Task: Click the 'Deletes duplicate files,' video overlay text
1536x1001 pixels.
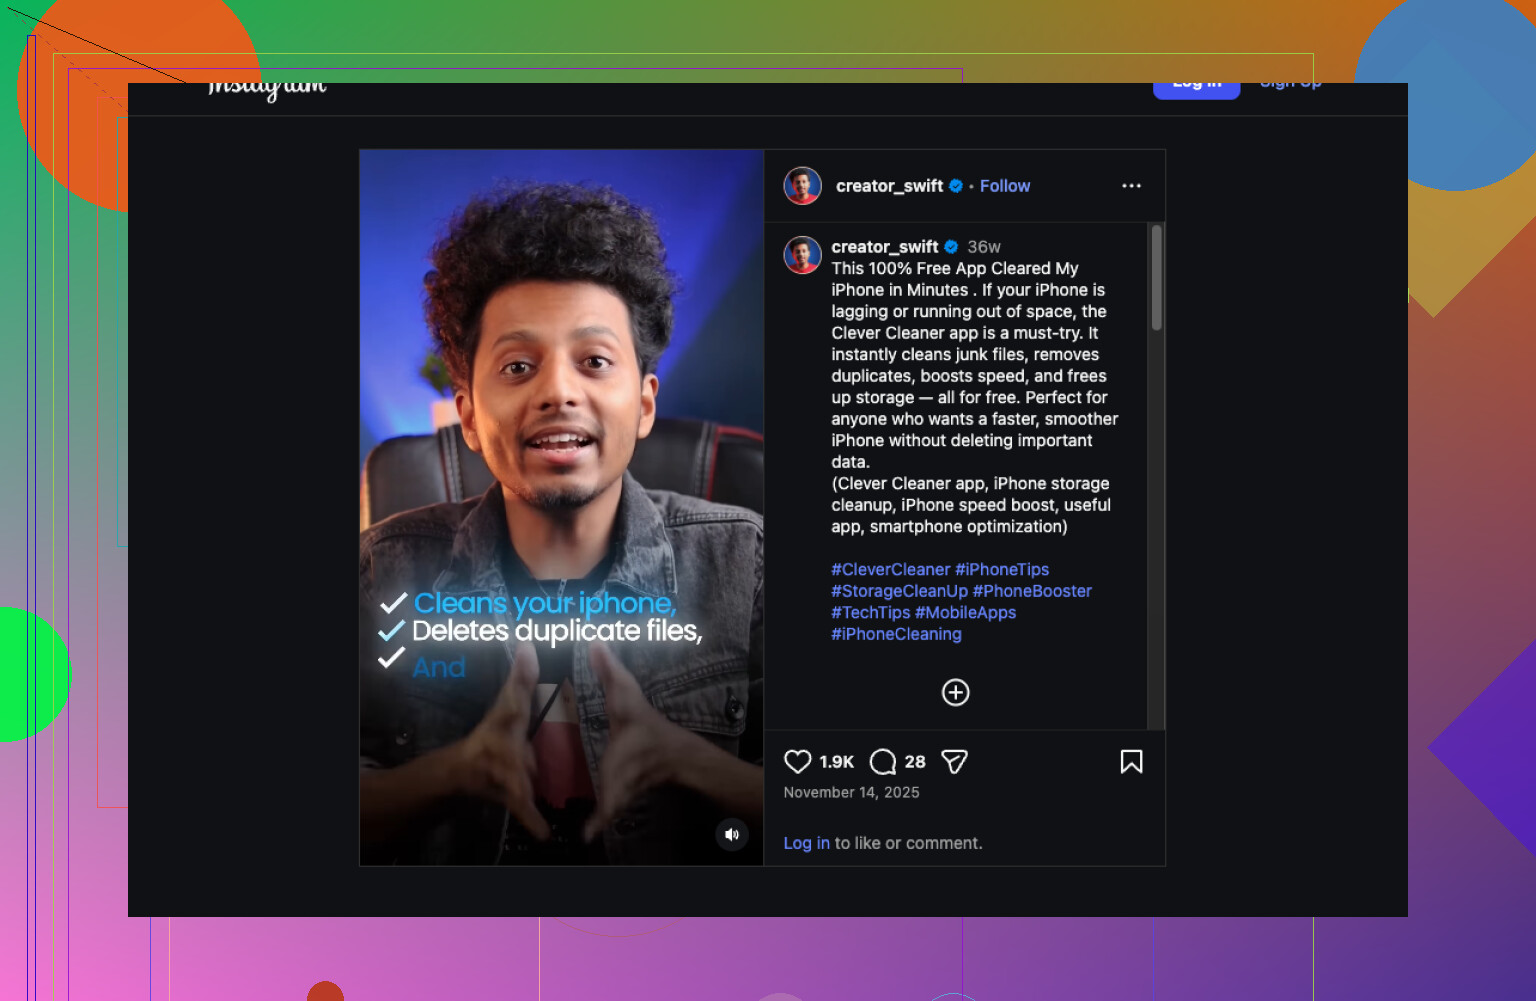Action: point(557,631)
